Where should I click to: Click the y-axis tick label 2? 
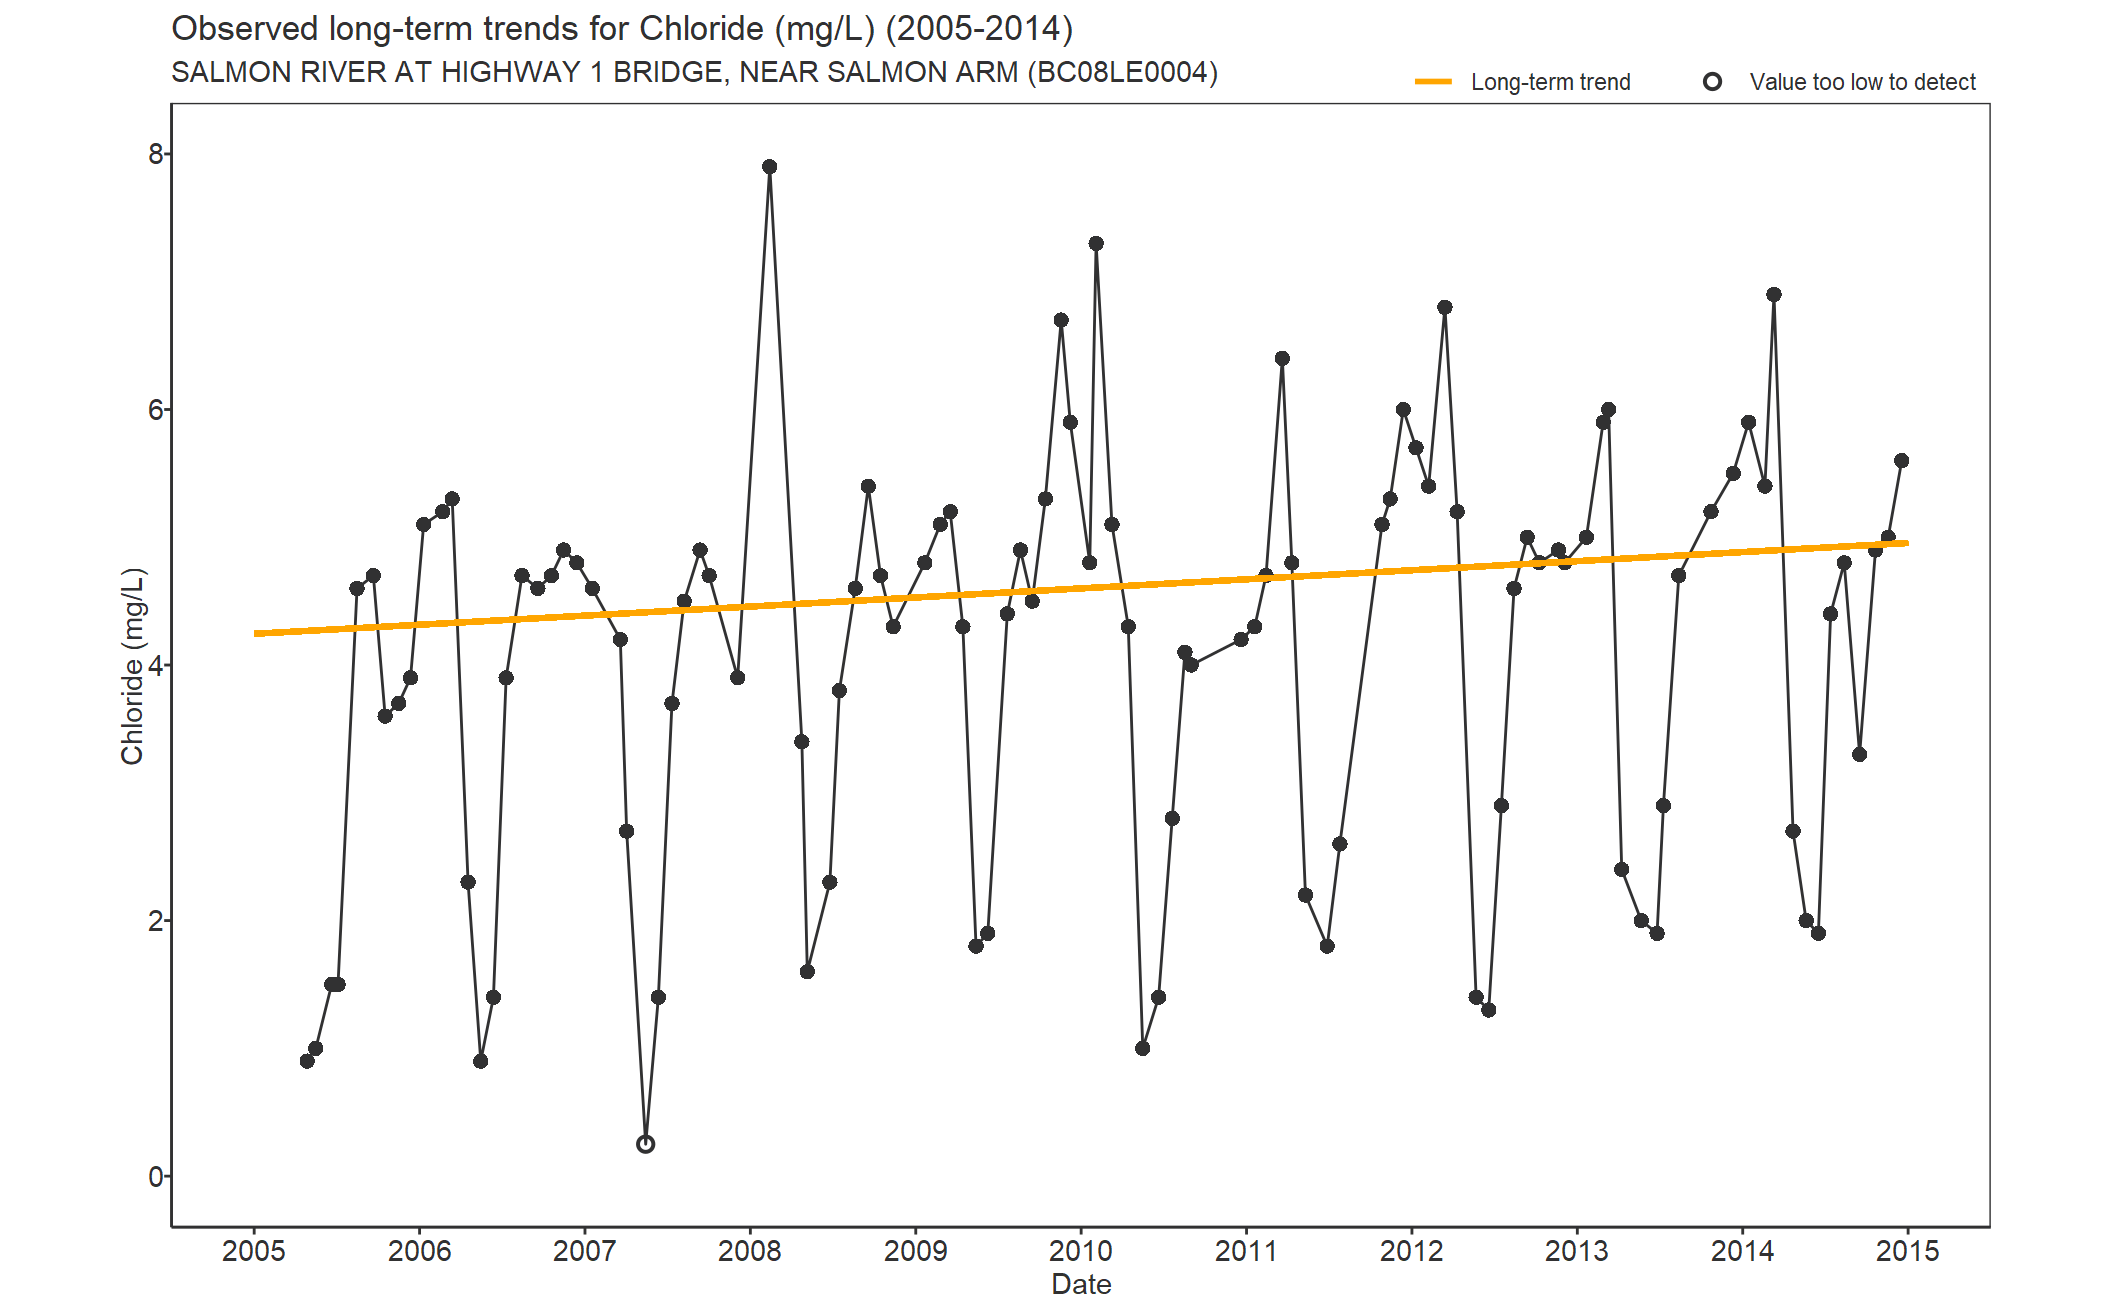[x=155, y=921]
